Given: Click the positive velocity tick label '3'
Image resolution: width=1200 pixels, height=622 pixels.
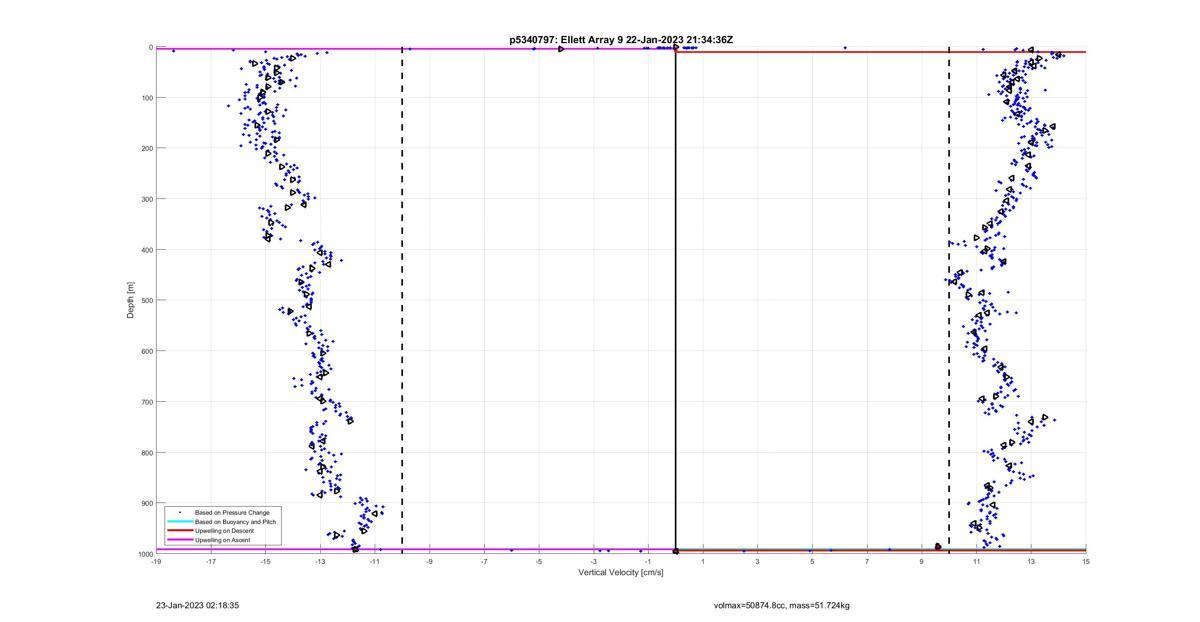Looking at the screenshot, I should point(758,561).
